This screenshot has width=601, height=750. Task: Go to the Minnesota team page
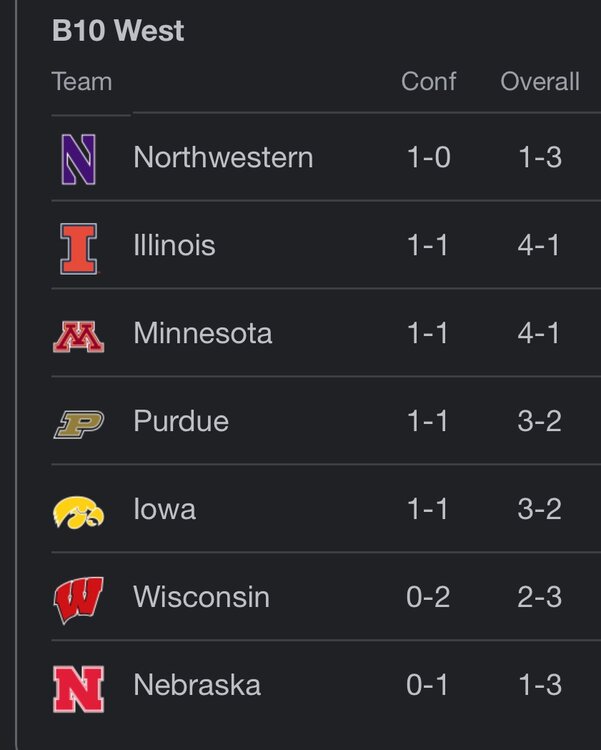point(202,334)
